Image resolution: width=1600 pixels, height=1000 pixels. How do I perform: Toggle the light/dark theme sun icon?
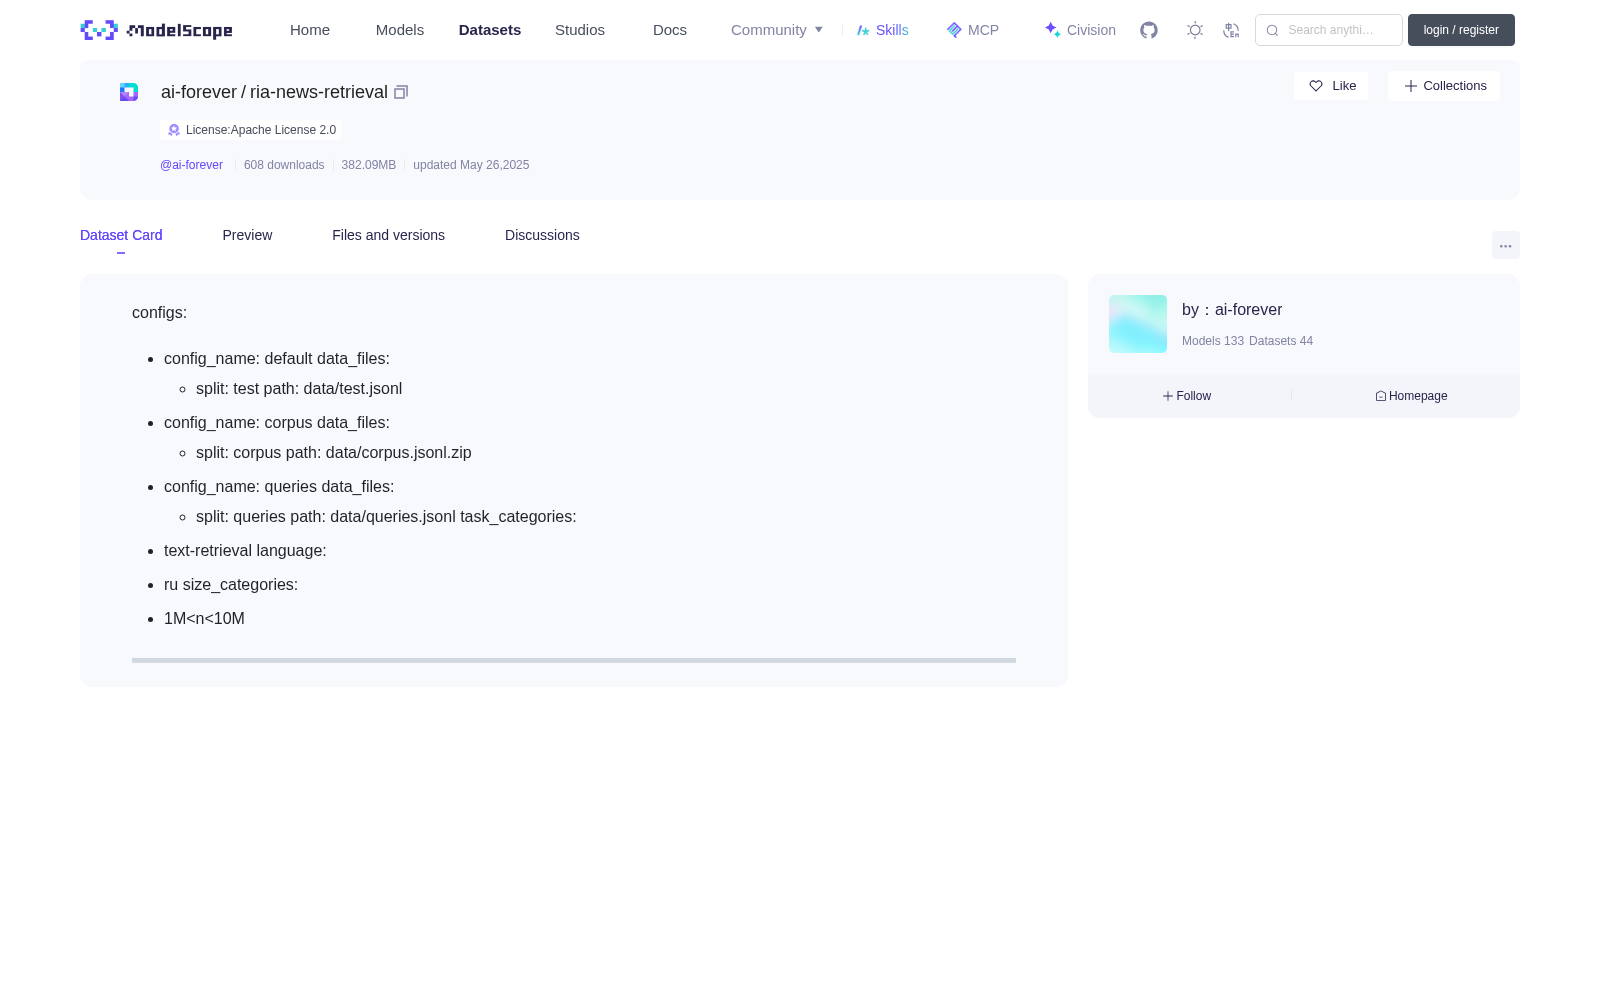pyautogui.click(x=1195, y=30)
